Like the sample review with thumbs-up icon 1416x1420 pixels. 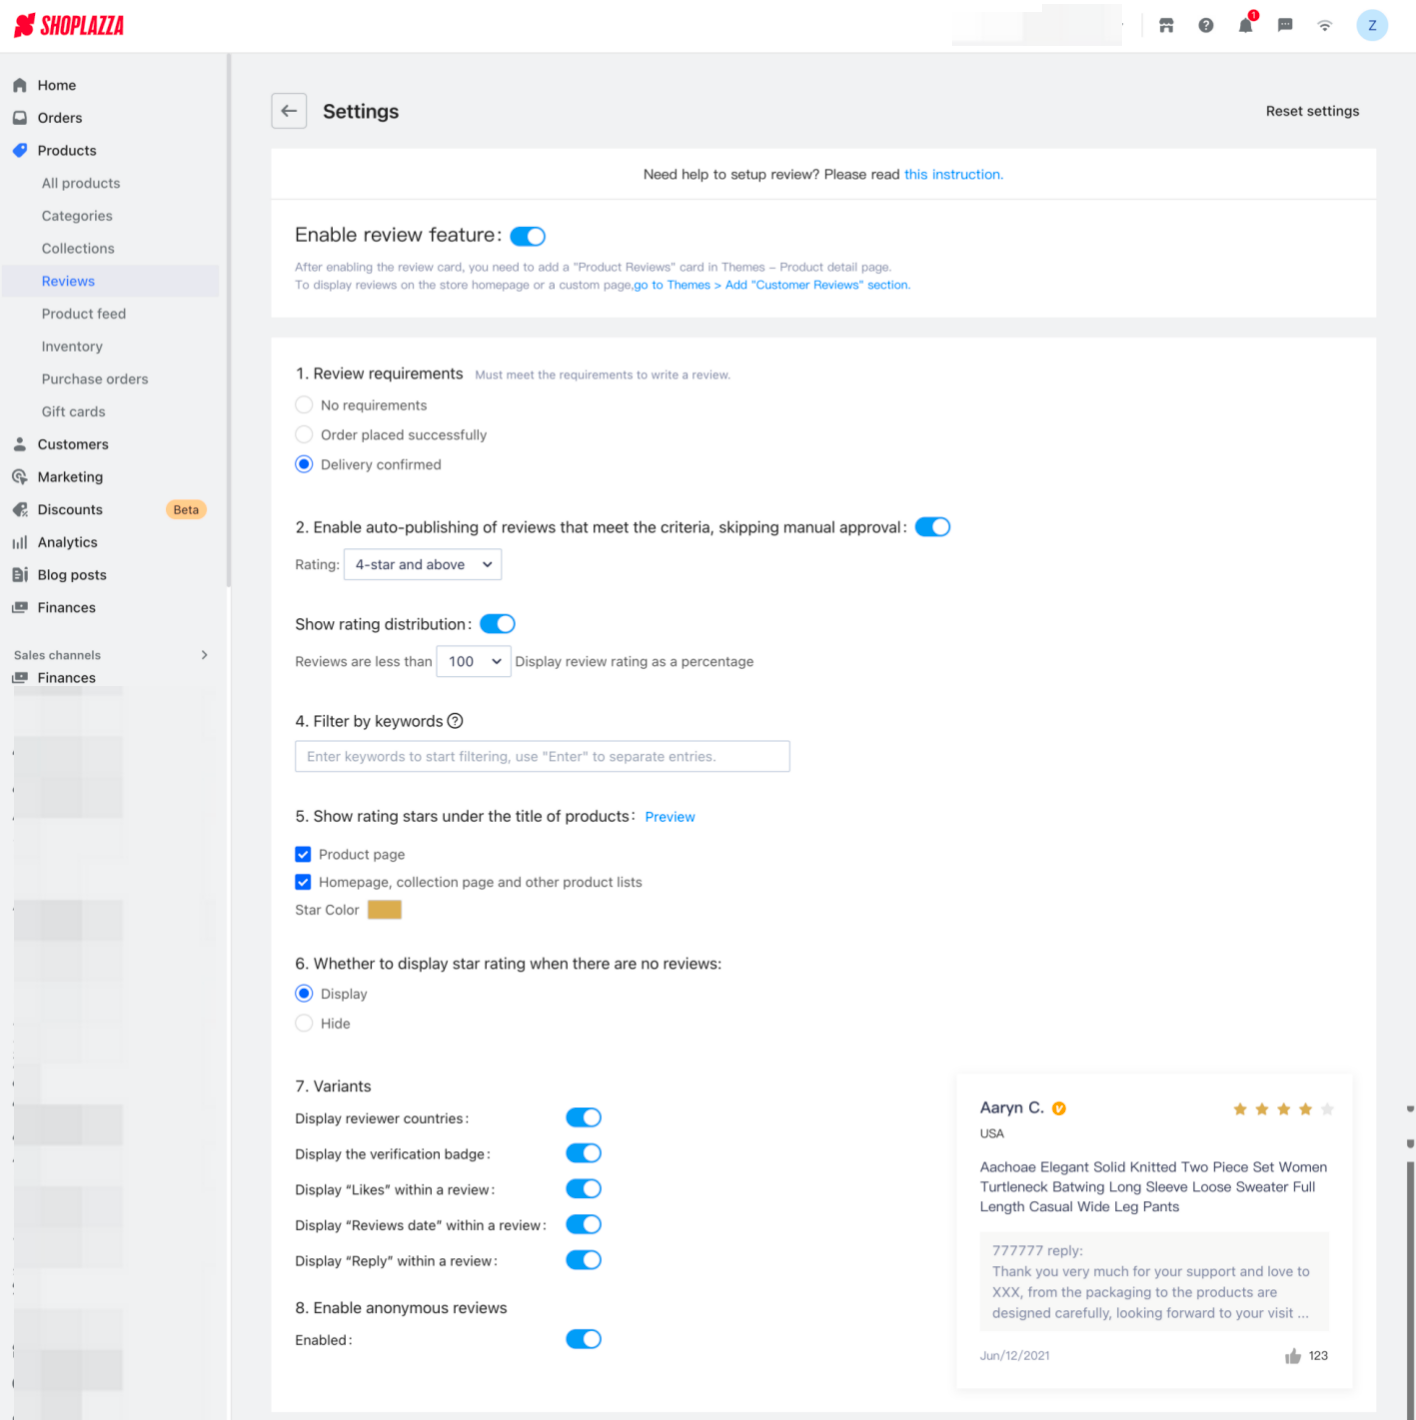pyautogui.click(x=1293, y=1356)
